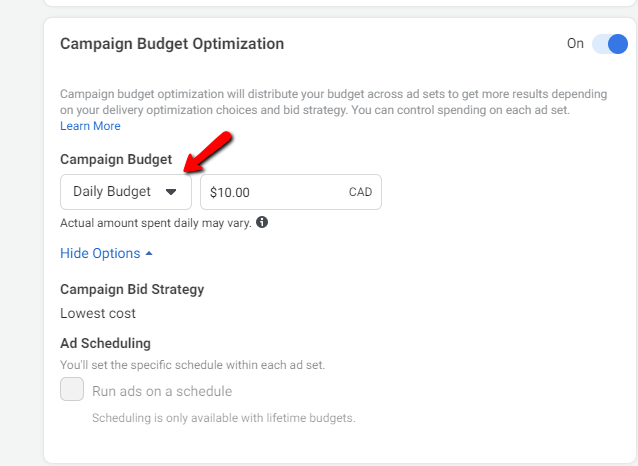Screen dimensions: 638x466
Task: Click the caret arrow in Daily Budget
Action: (x=171, y=191)
